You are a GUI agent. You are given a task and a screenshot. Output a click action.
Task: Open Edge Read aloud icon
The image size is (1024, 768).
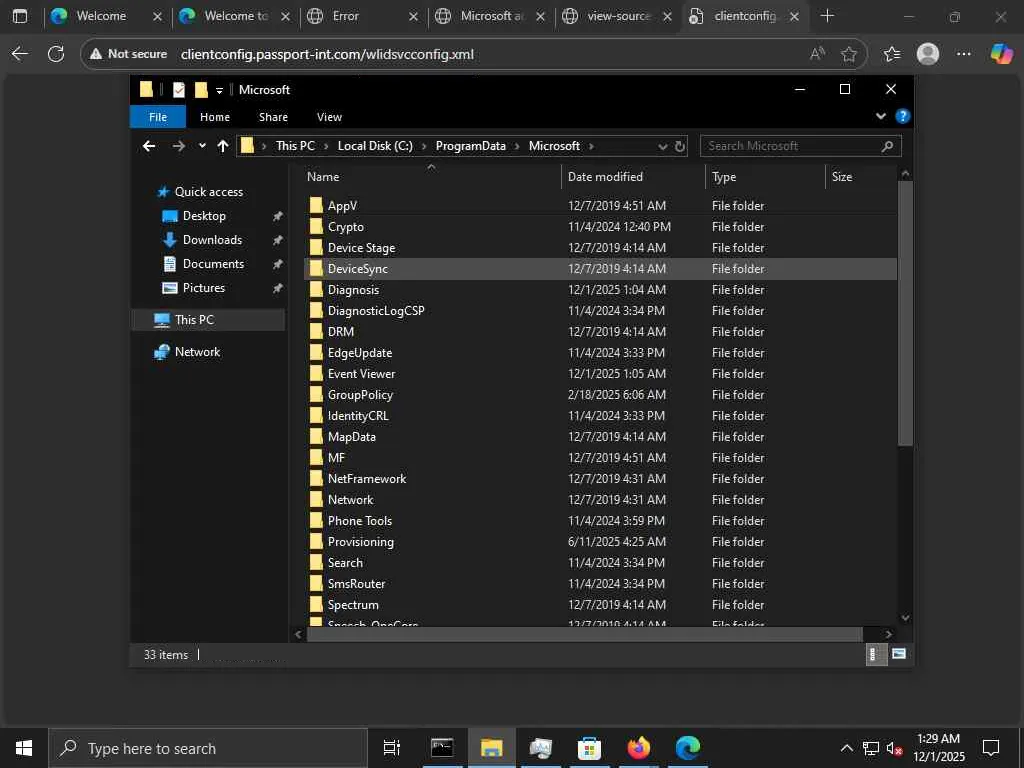tap(817, 54)
